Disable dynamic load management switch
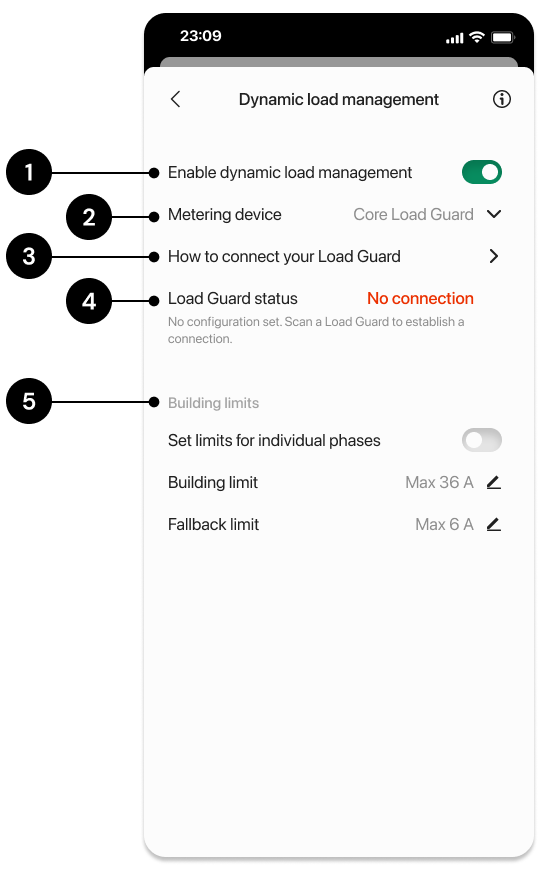Viewport: 548px width, 884px height. click(482, 172)
